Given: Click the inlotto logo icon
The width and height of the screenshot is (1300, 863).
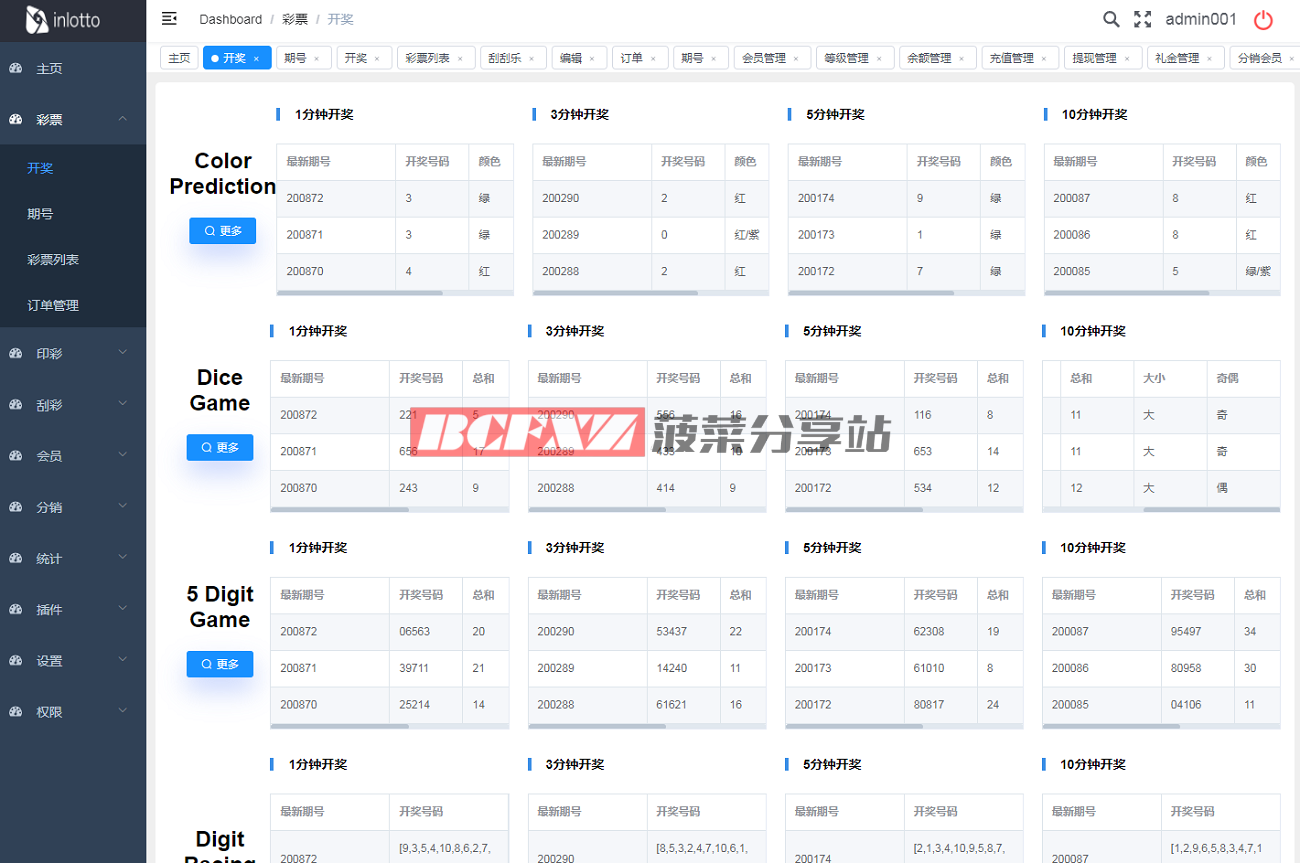Looking at the screenshot, I should (x=37, y=20).
